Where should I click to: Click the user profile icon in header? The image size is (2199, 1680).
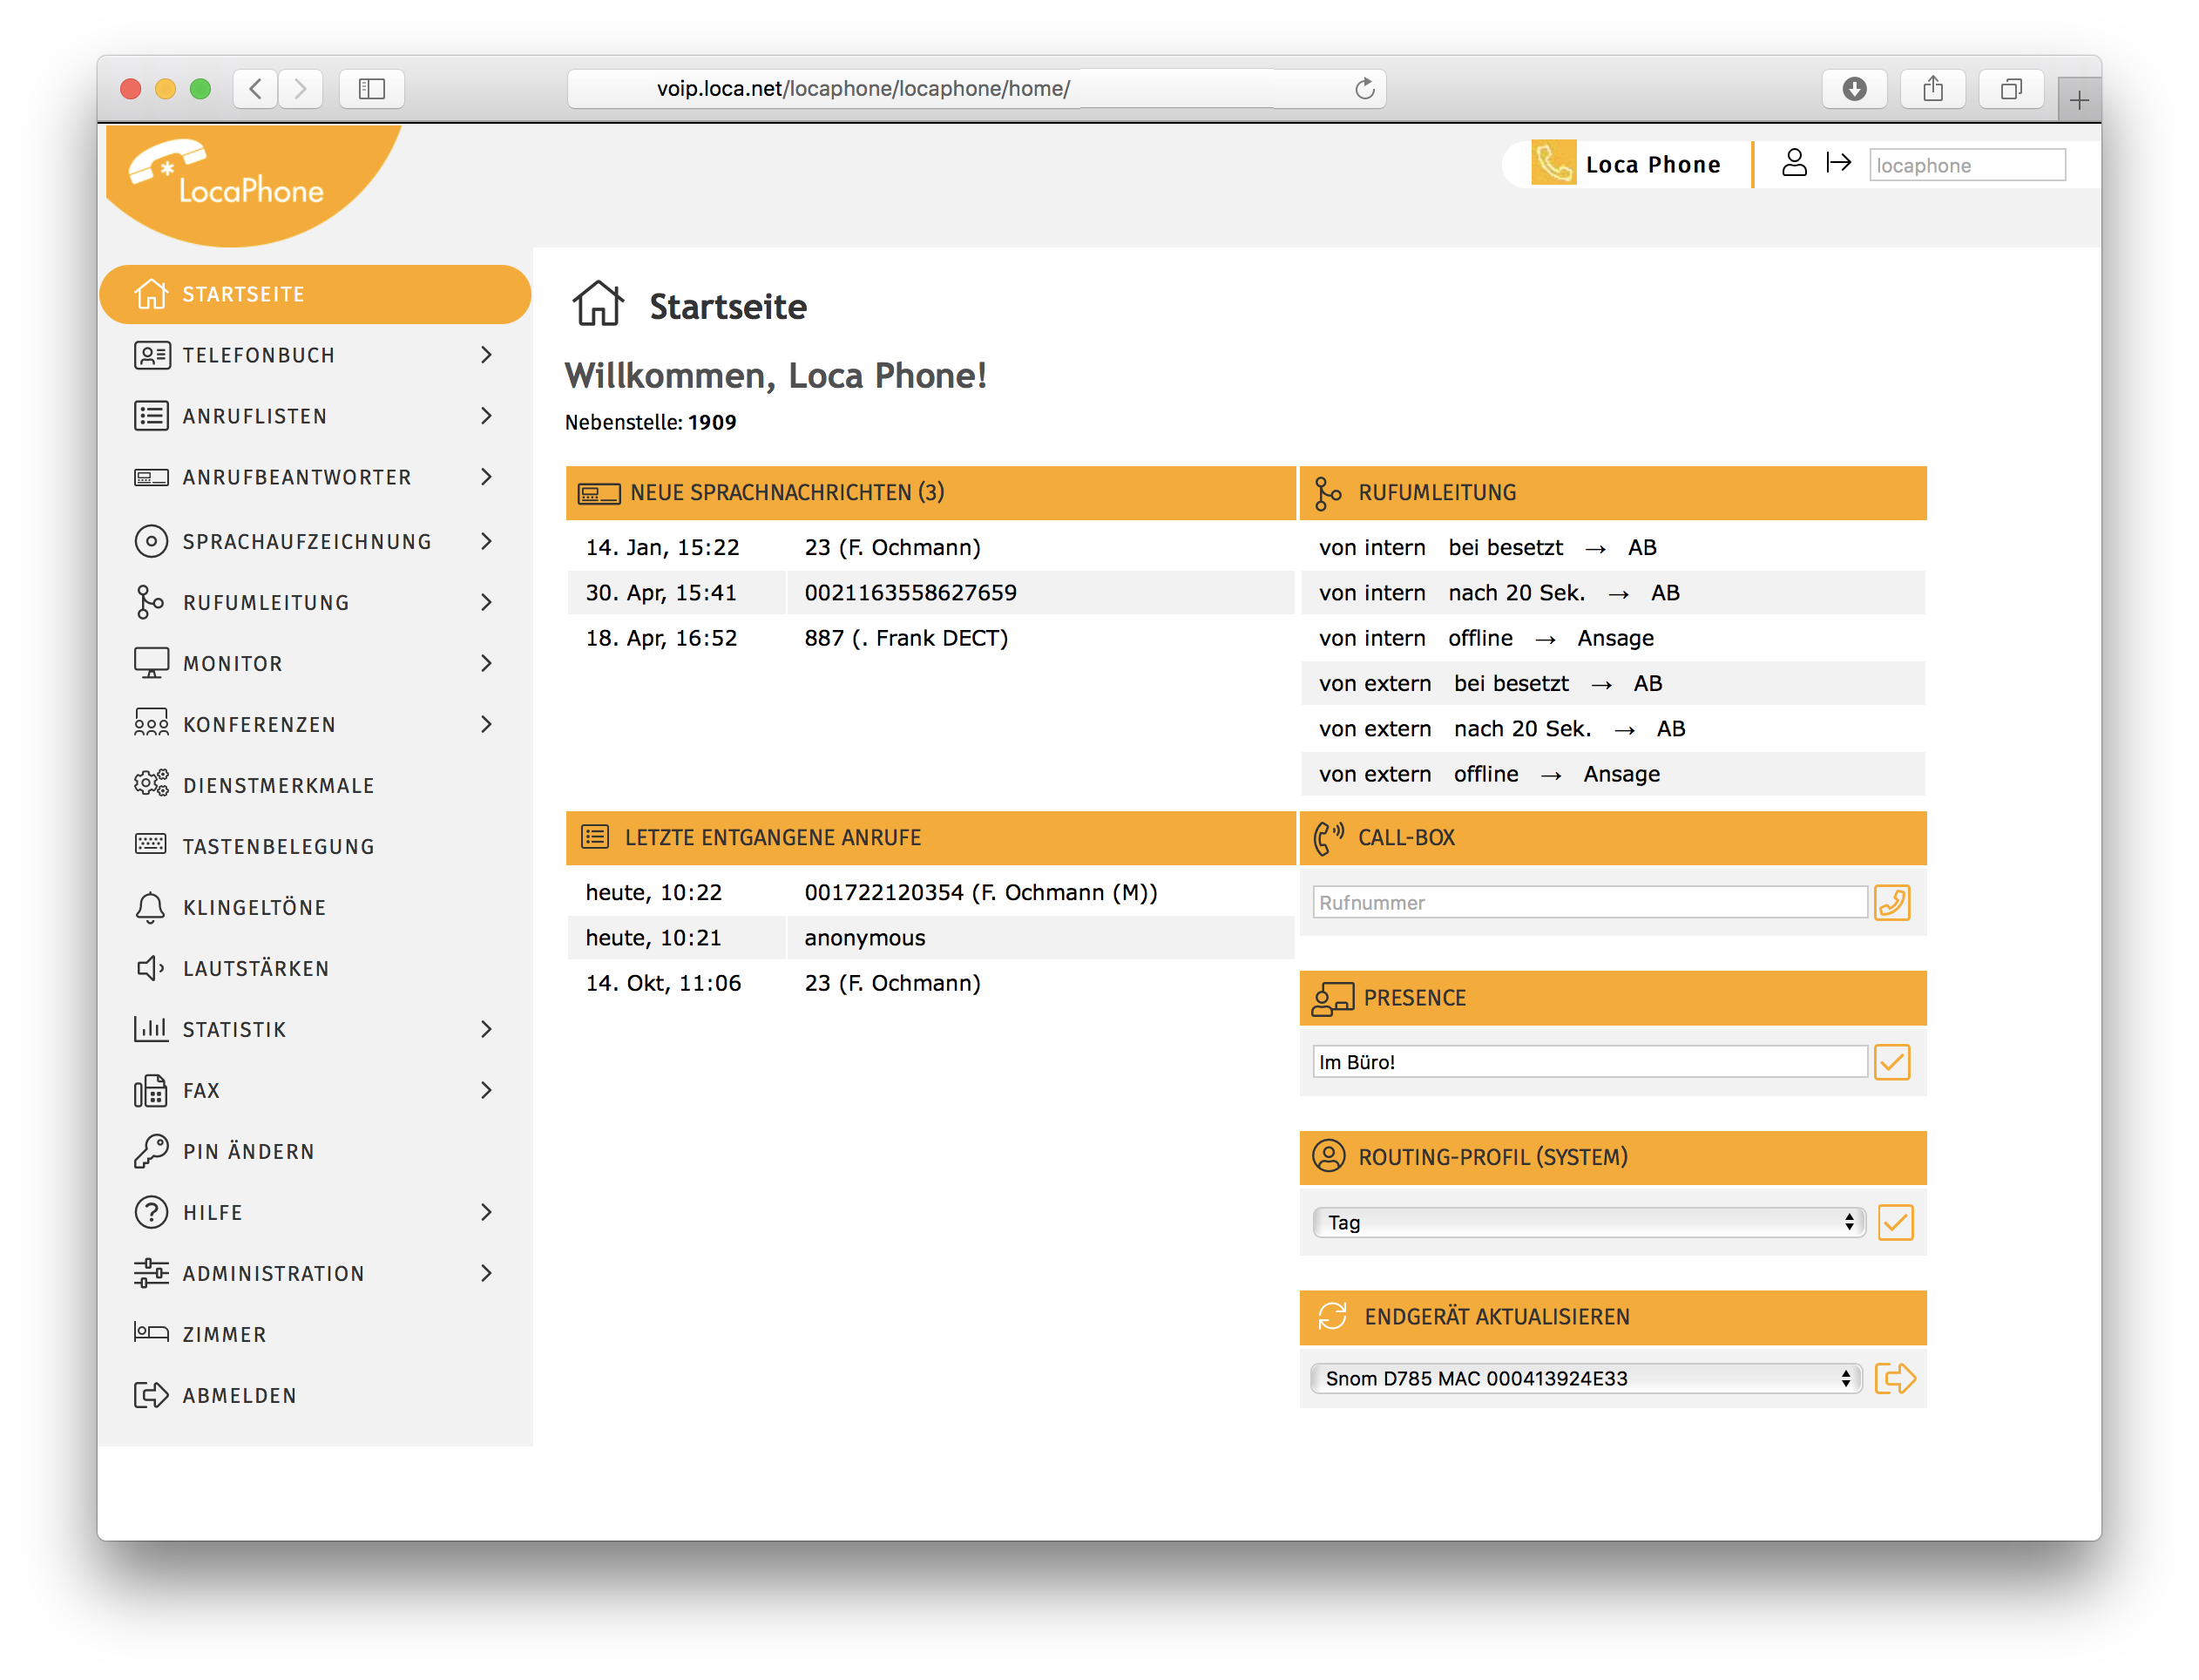[x=1794, y=163]
